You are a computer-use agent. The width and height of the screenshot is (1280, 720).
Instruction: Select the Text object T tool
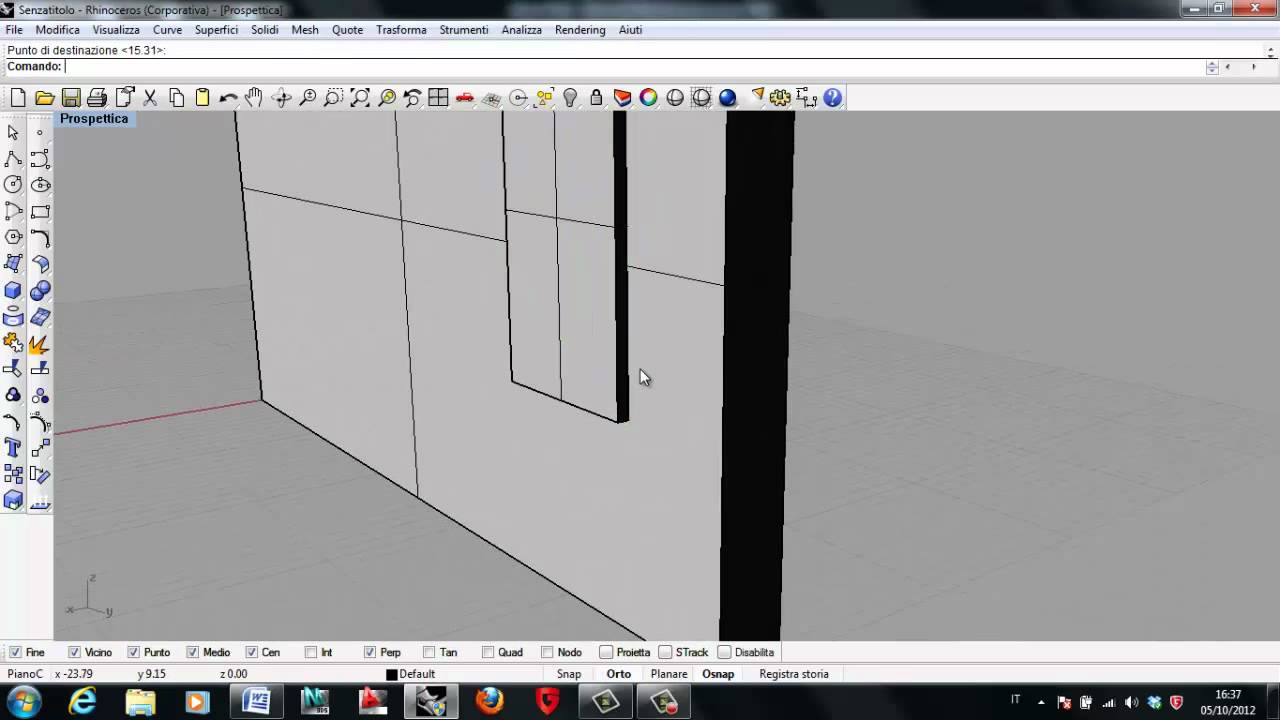(x=13, y=448)
